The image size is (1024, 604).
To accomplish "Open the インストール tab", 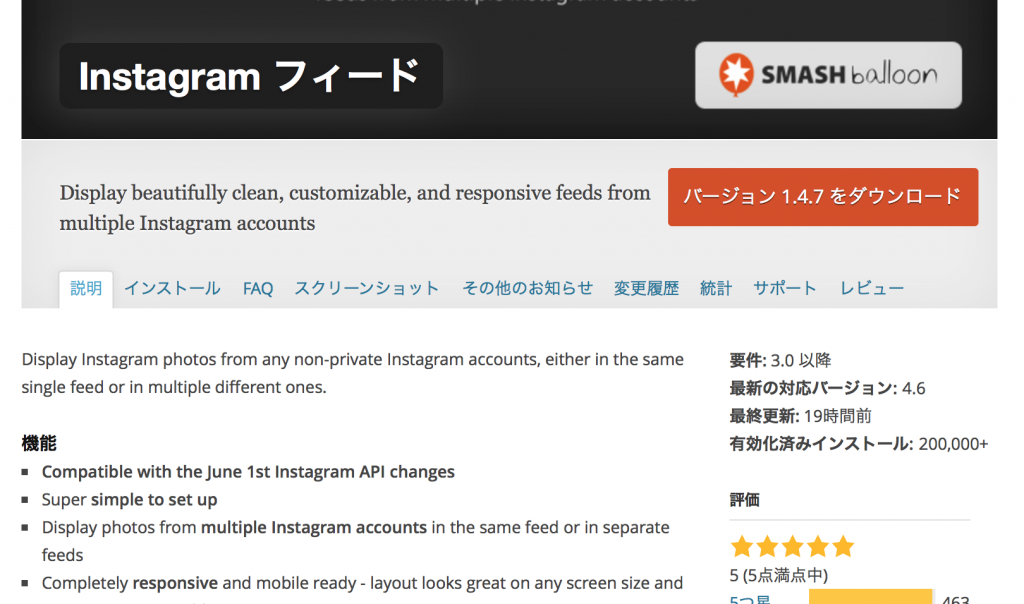I will [172, 288].
